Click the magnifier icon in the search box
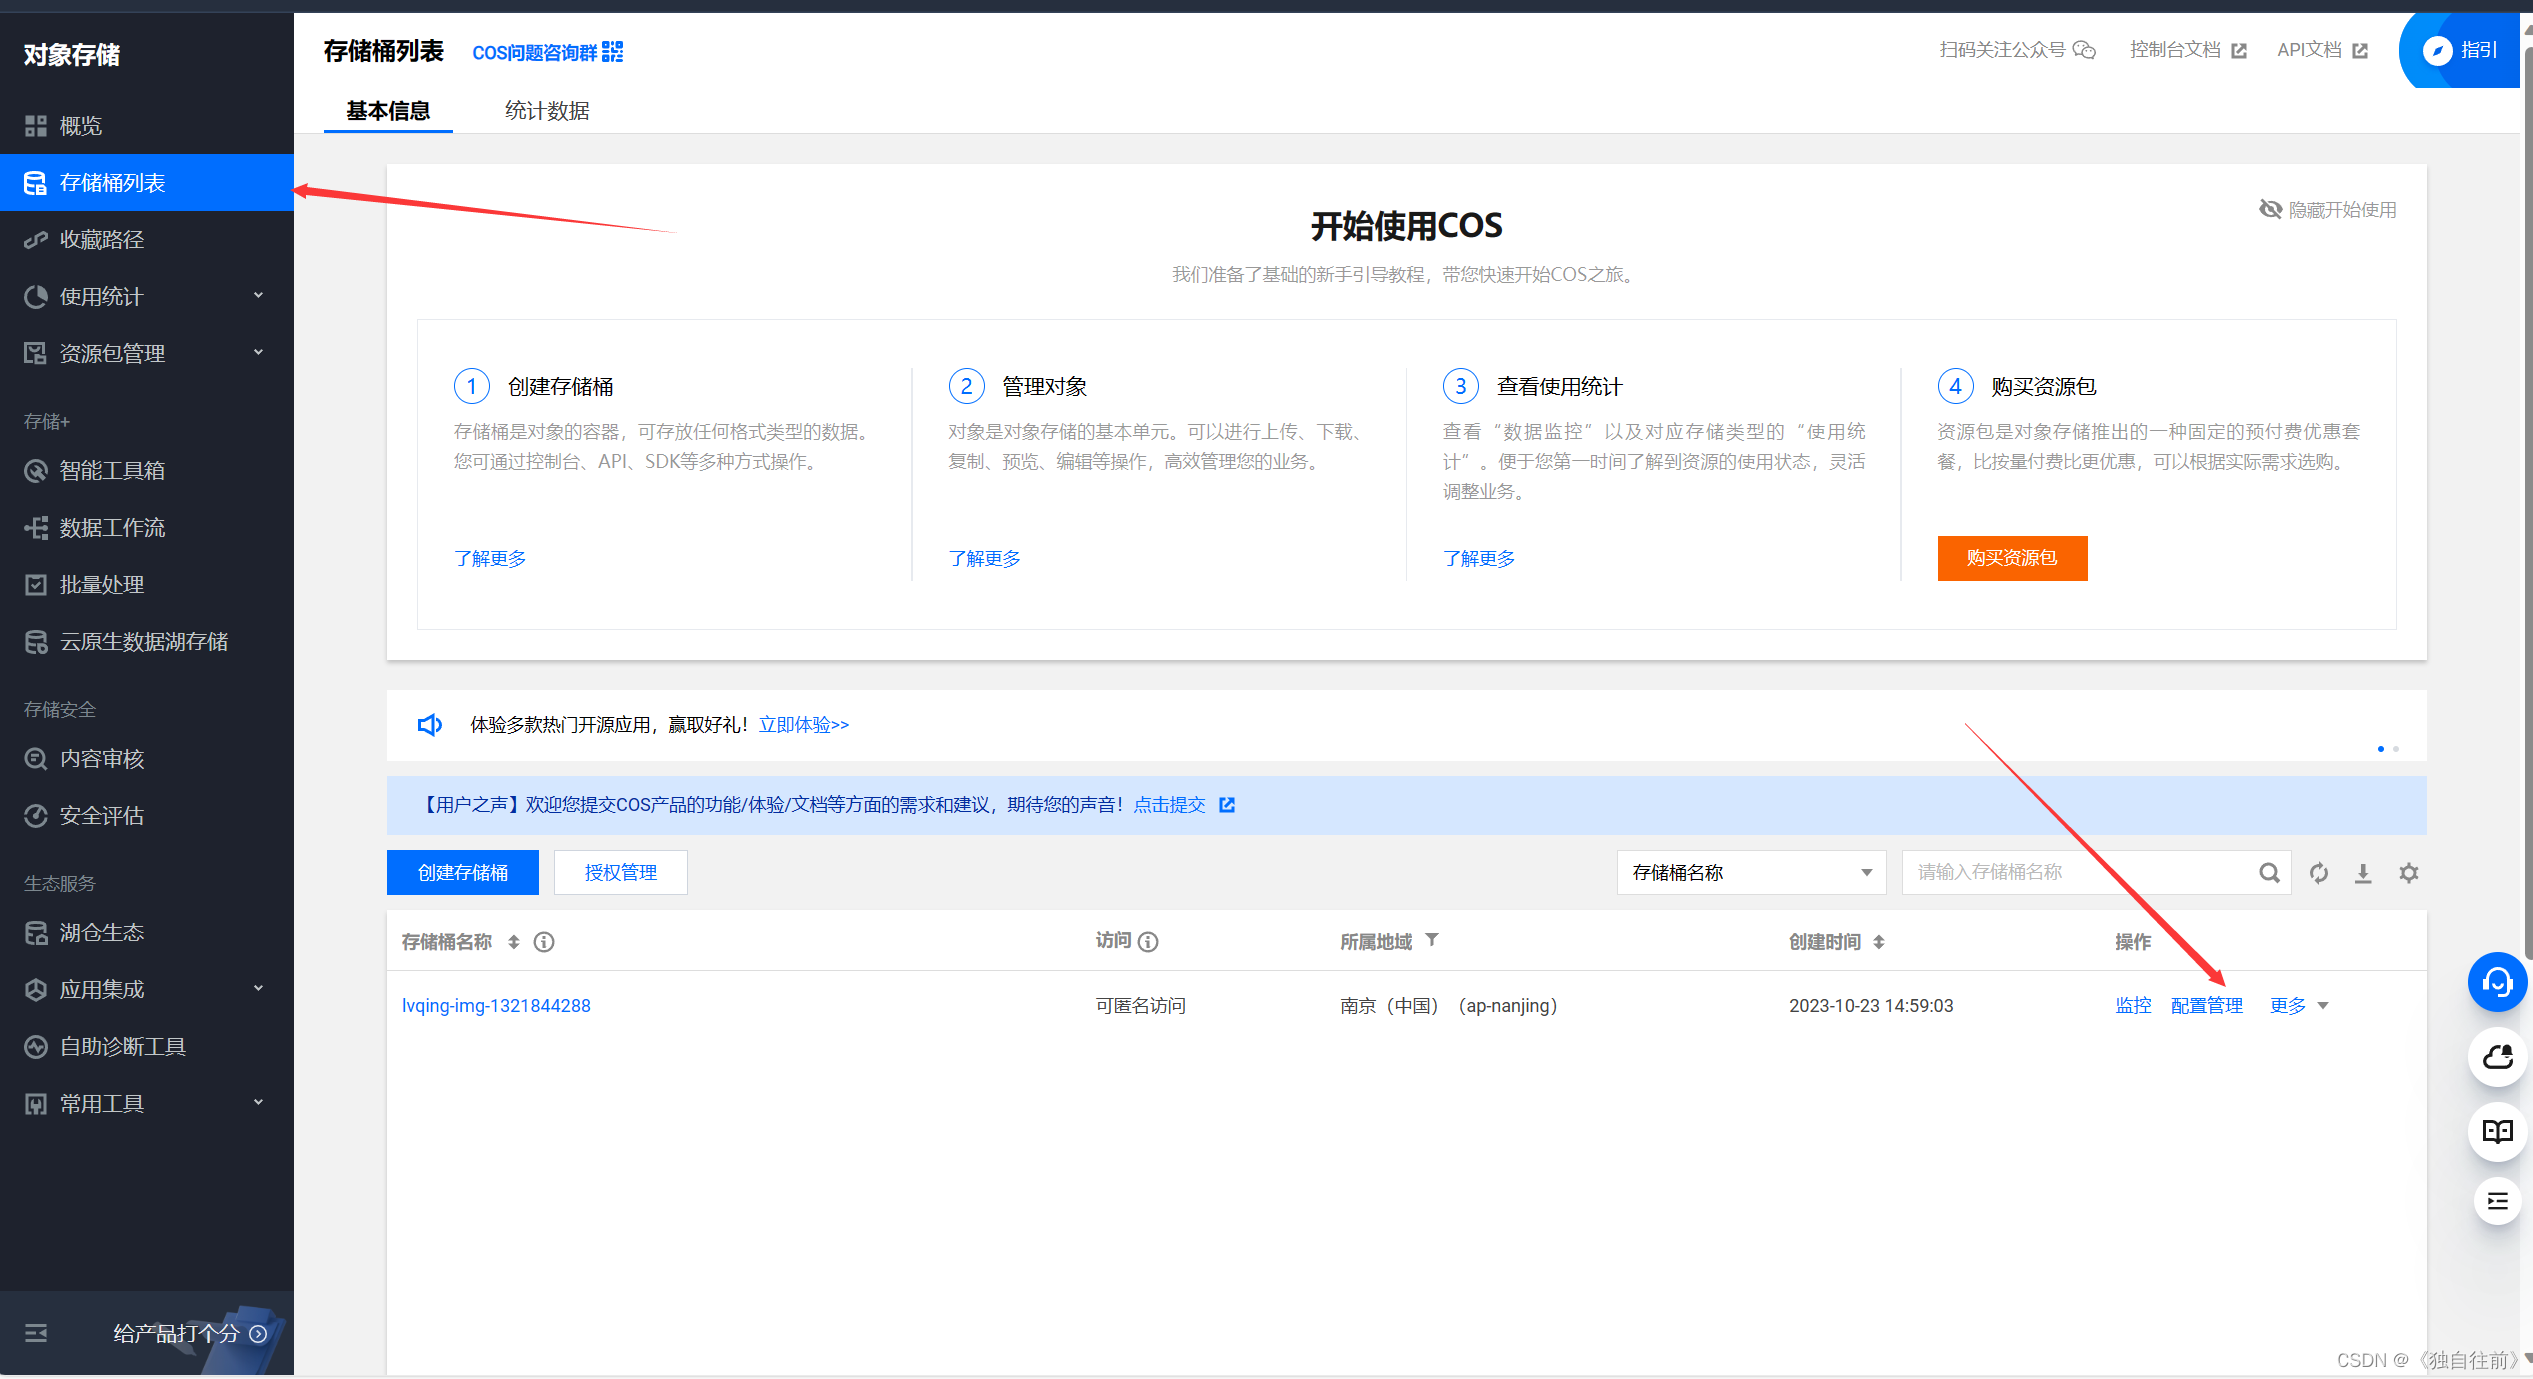The width and height of the screenshot is (2533, 1379). pos(2269,872)
